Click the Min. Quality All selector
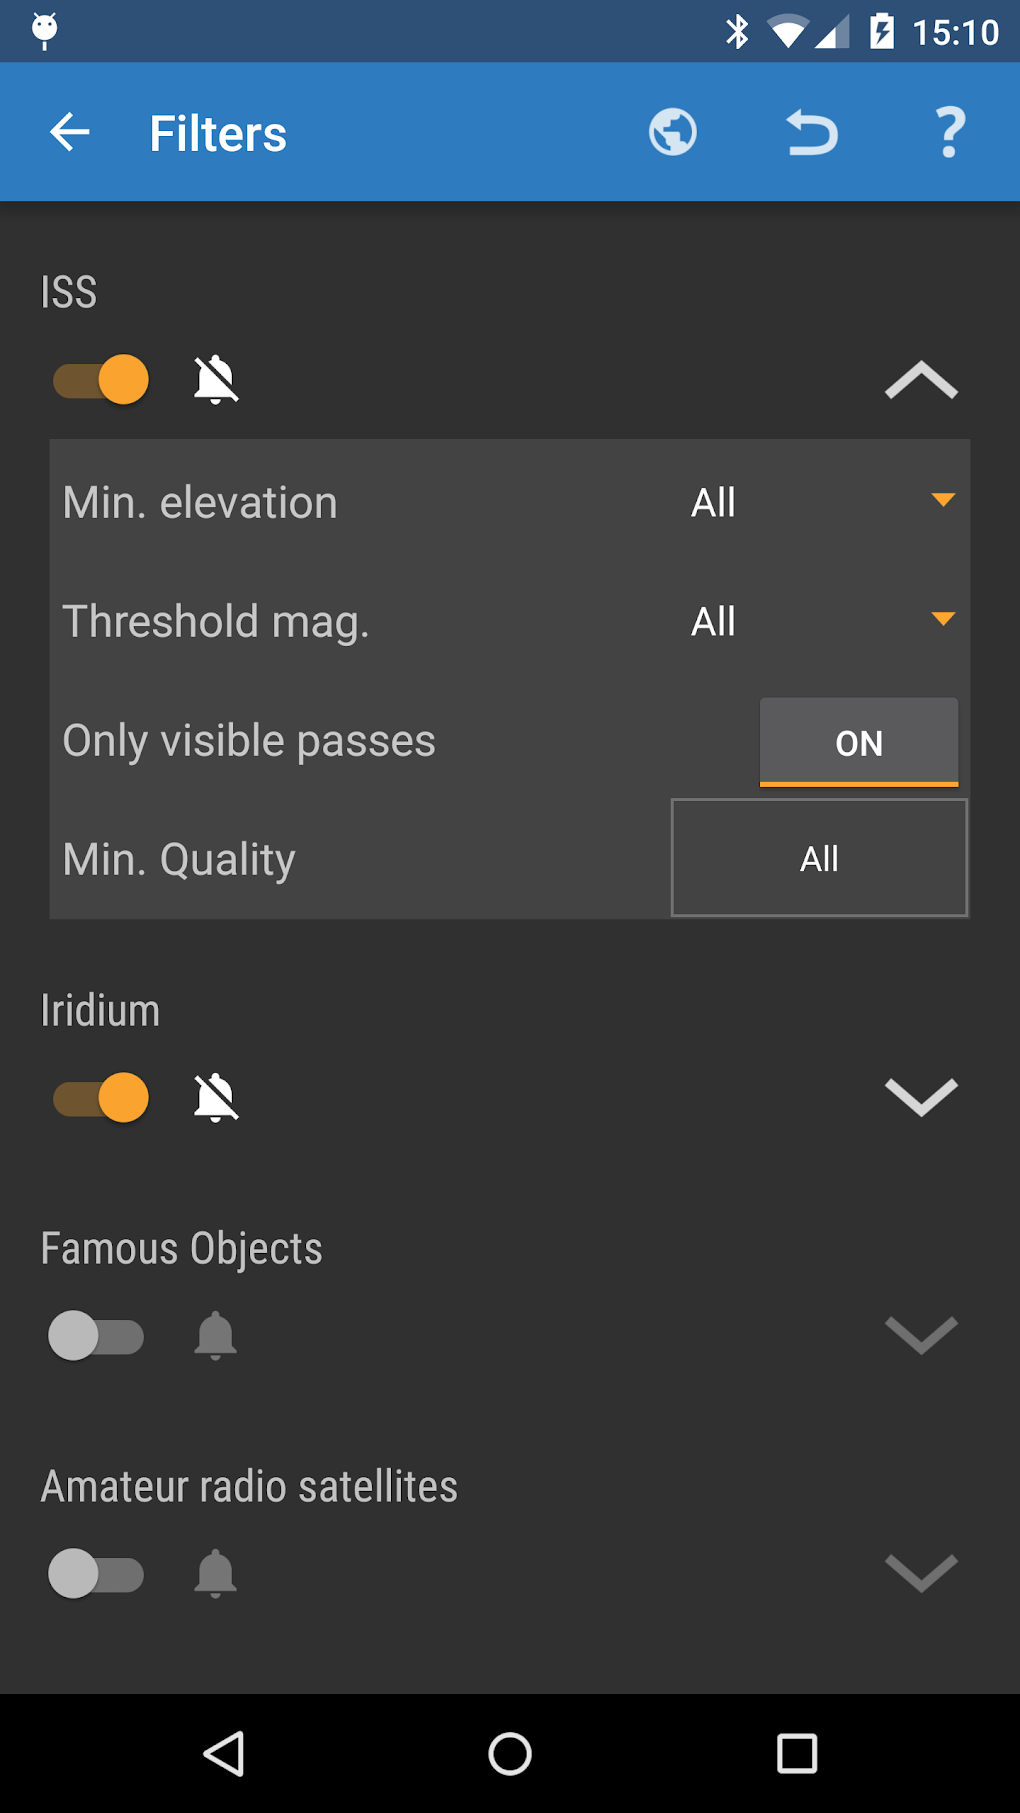1020x1813 pixels. point(819,857)
